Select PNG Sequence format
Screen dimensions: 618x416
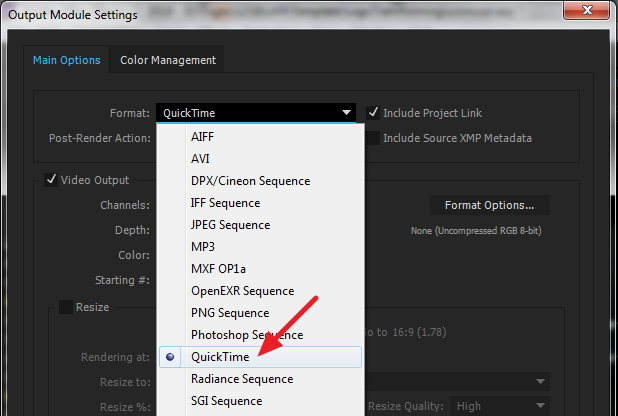click(x=228, y=313)
